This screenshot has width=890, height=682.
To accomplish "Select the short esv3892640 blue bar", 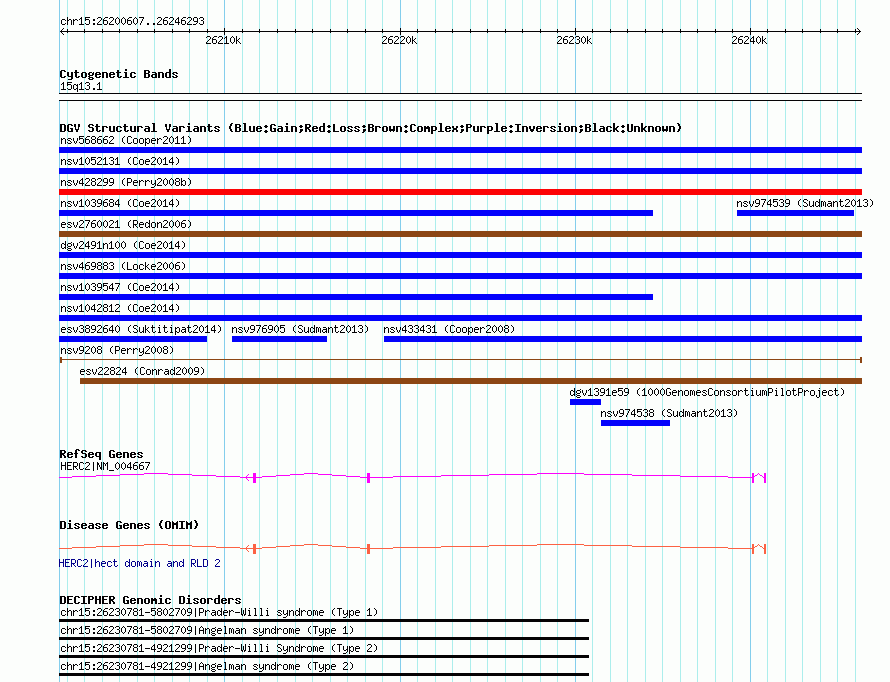I will coord(133,339).
